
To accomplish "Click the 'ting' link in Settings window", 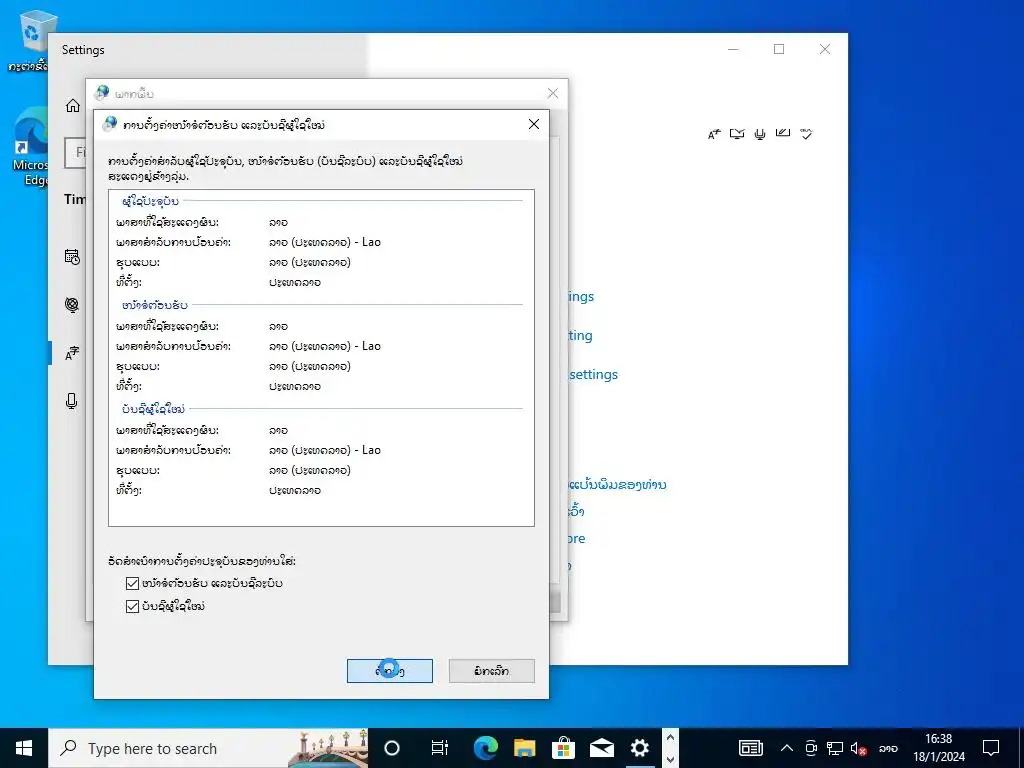I will point(581,336).
